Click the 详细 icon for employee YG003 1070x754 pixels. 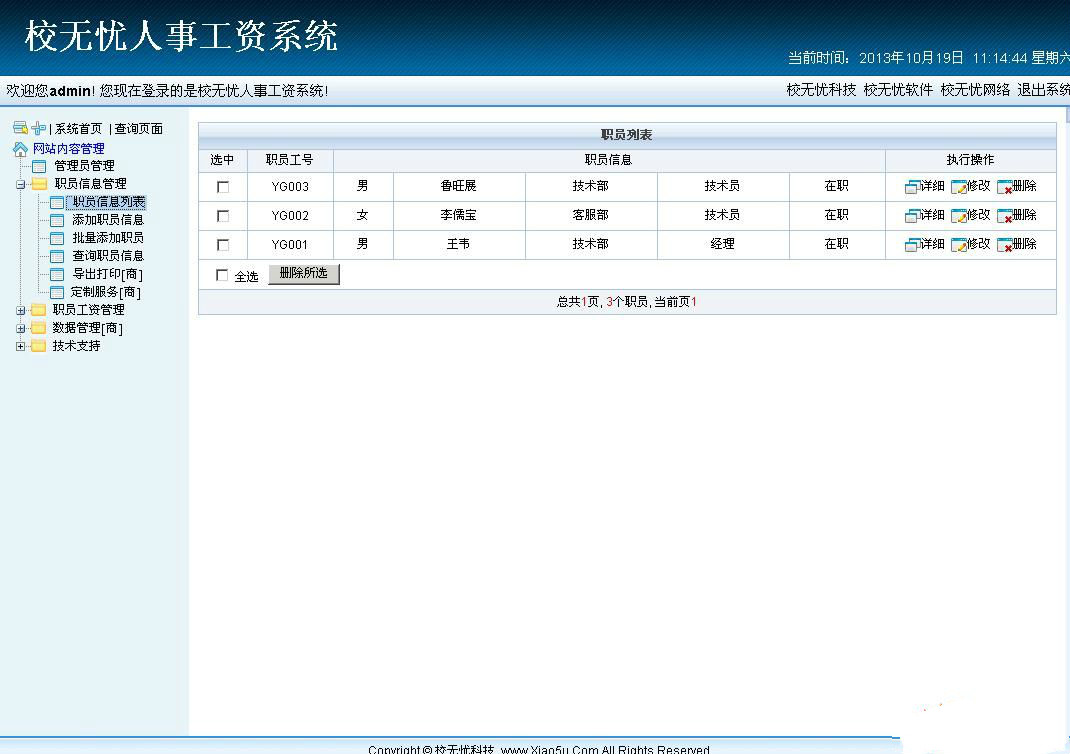912,187
